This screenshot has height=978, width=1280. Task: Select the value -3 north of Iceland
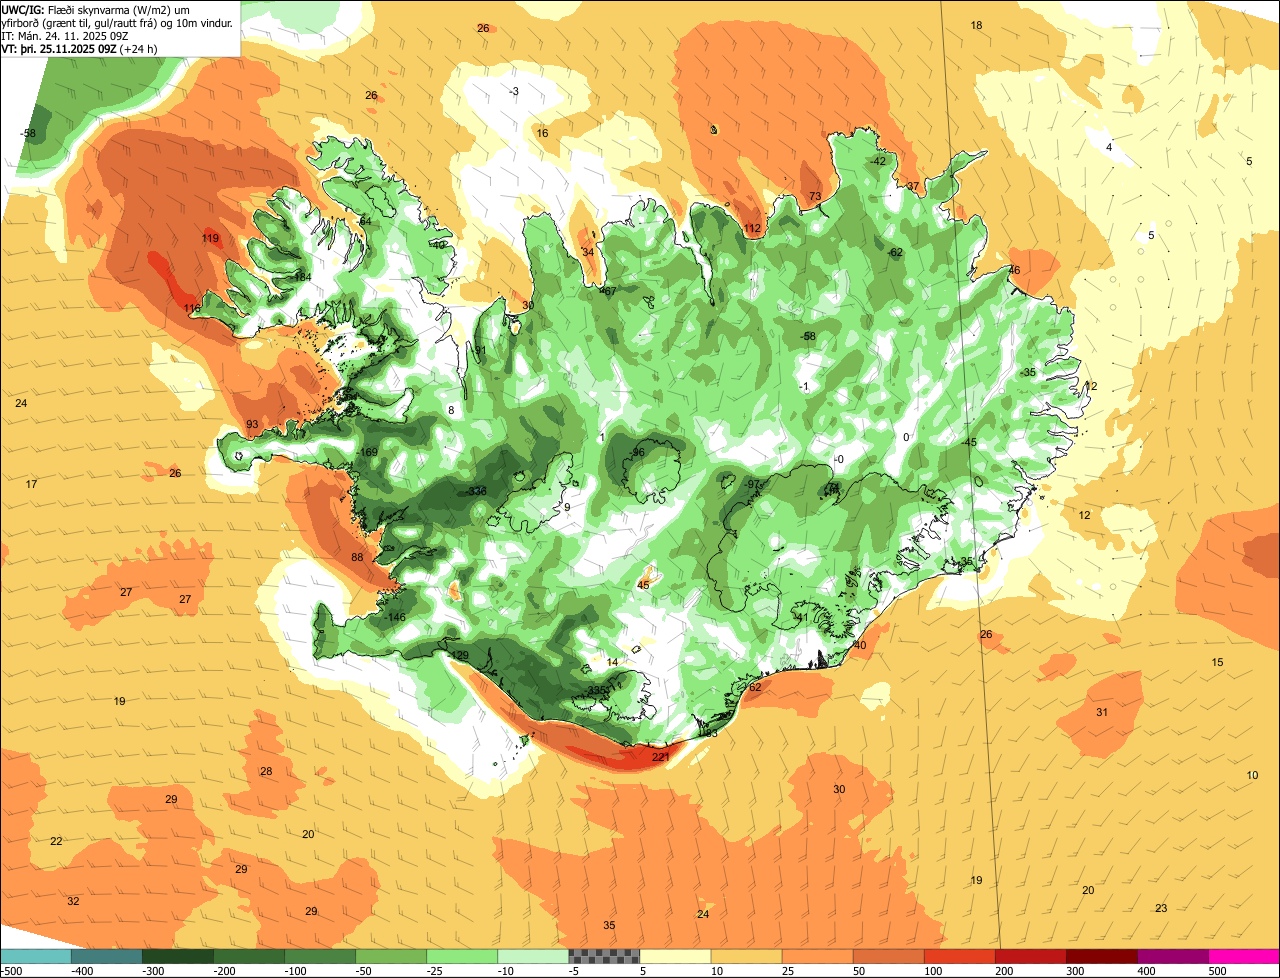tap(514, 91)
